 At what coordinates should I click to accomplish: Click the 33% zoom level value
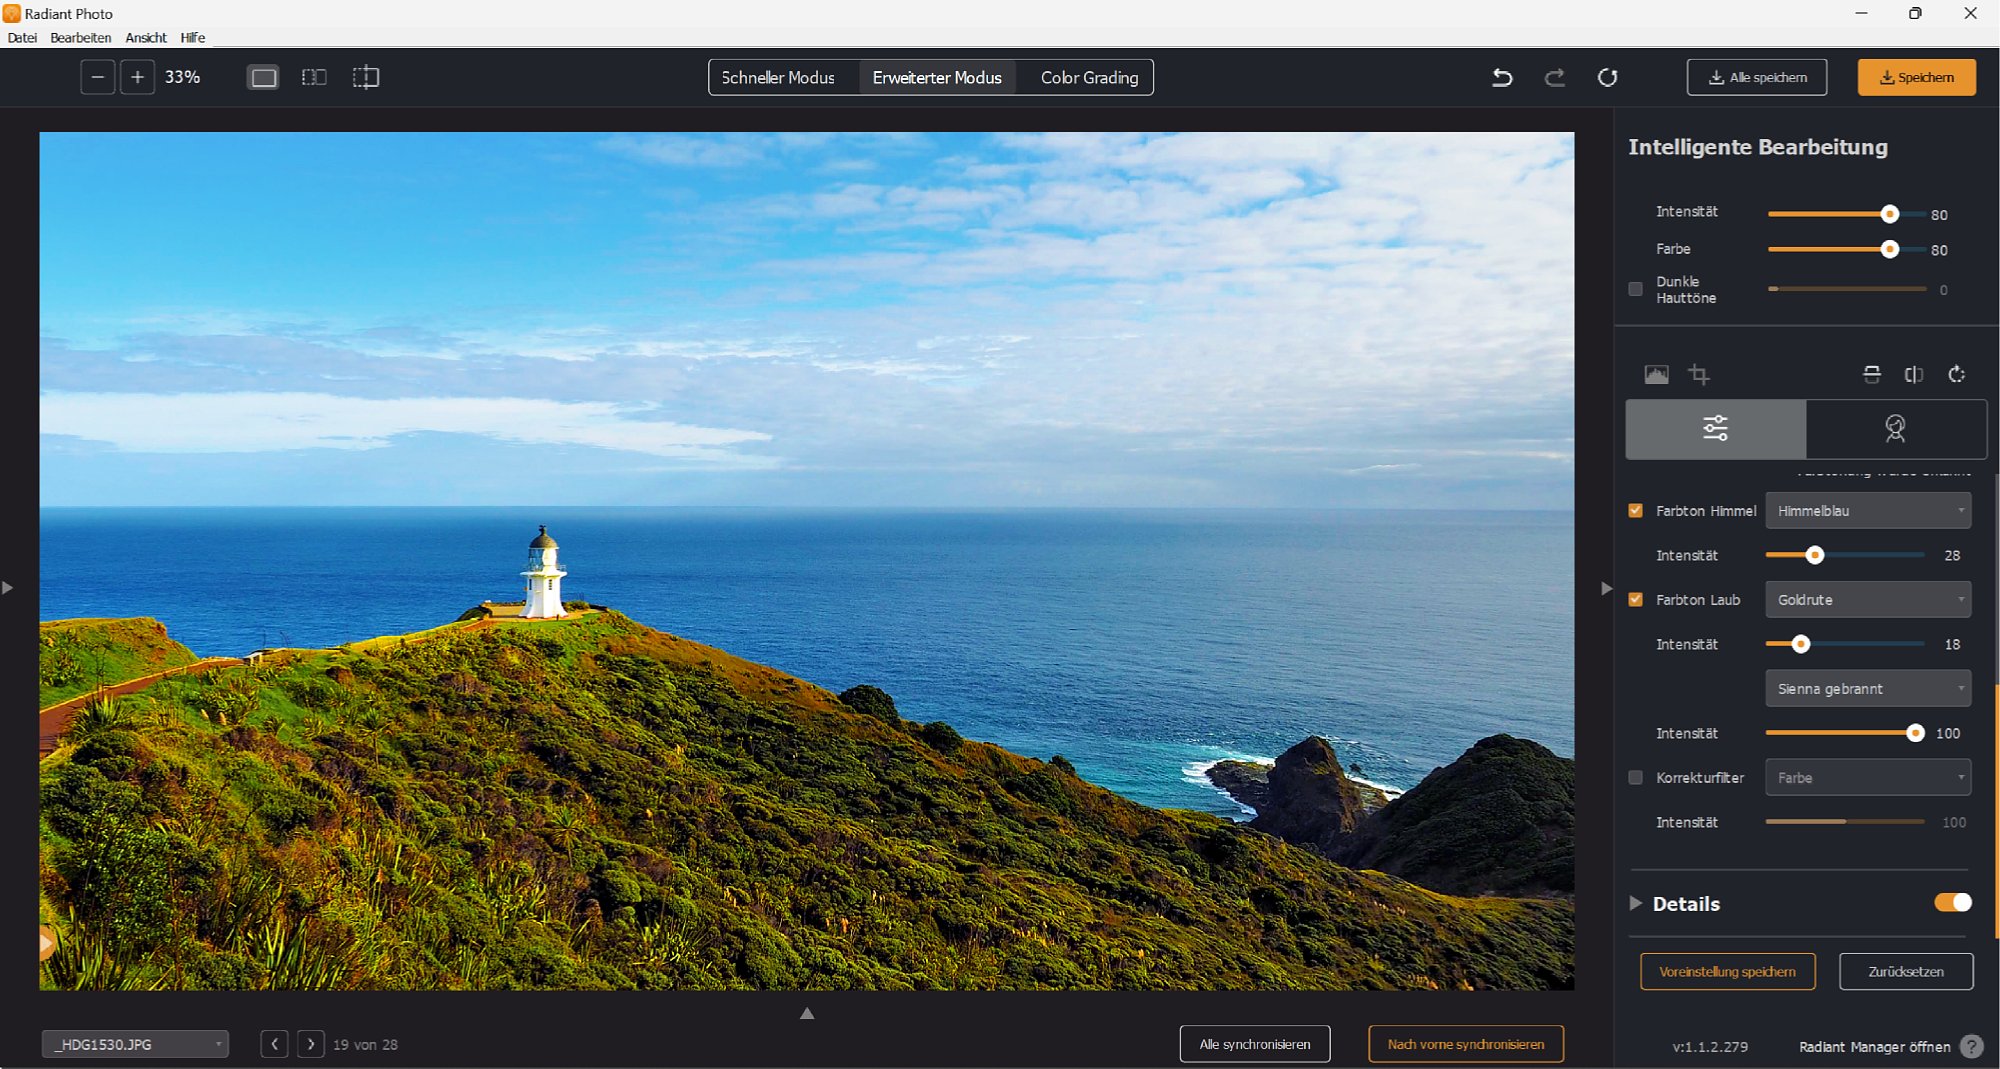click(x=182, y=77)
